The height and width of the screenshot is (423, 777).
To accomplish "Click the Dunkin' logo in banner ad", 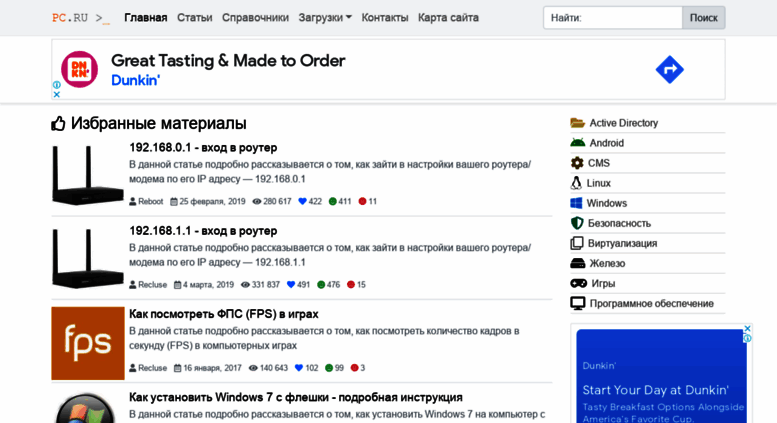I will 79,69.
